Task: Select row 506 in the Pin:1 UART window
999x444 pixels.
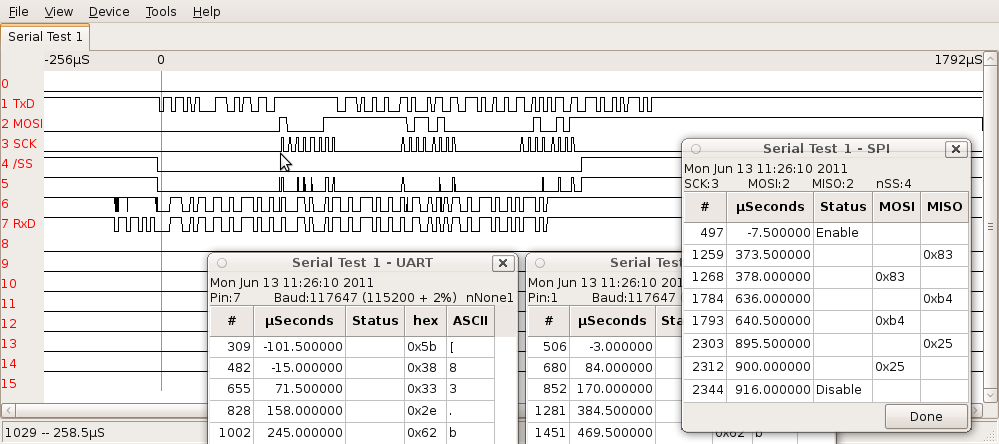Action: click(x=605, y=347)
